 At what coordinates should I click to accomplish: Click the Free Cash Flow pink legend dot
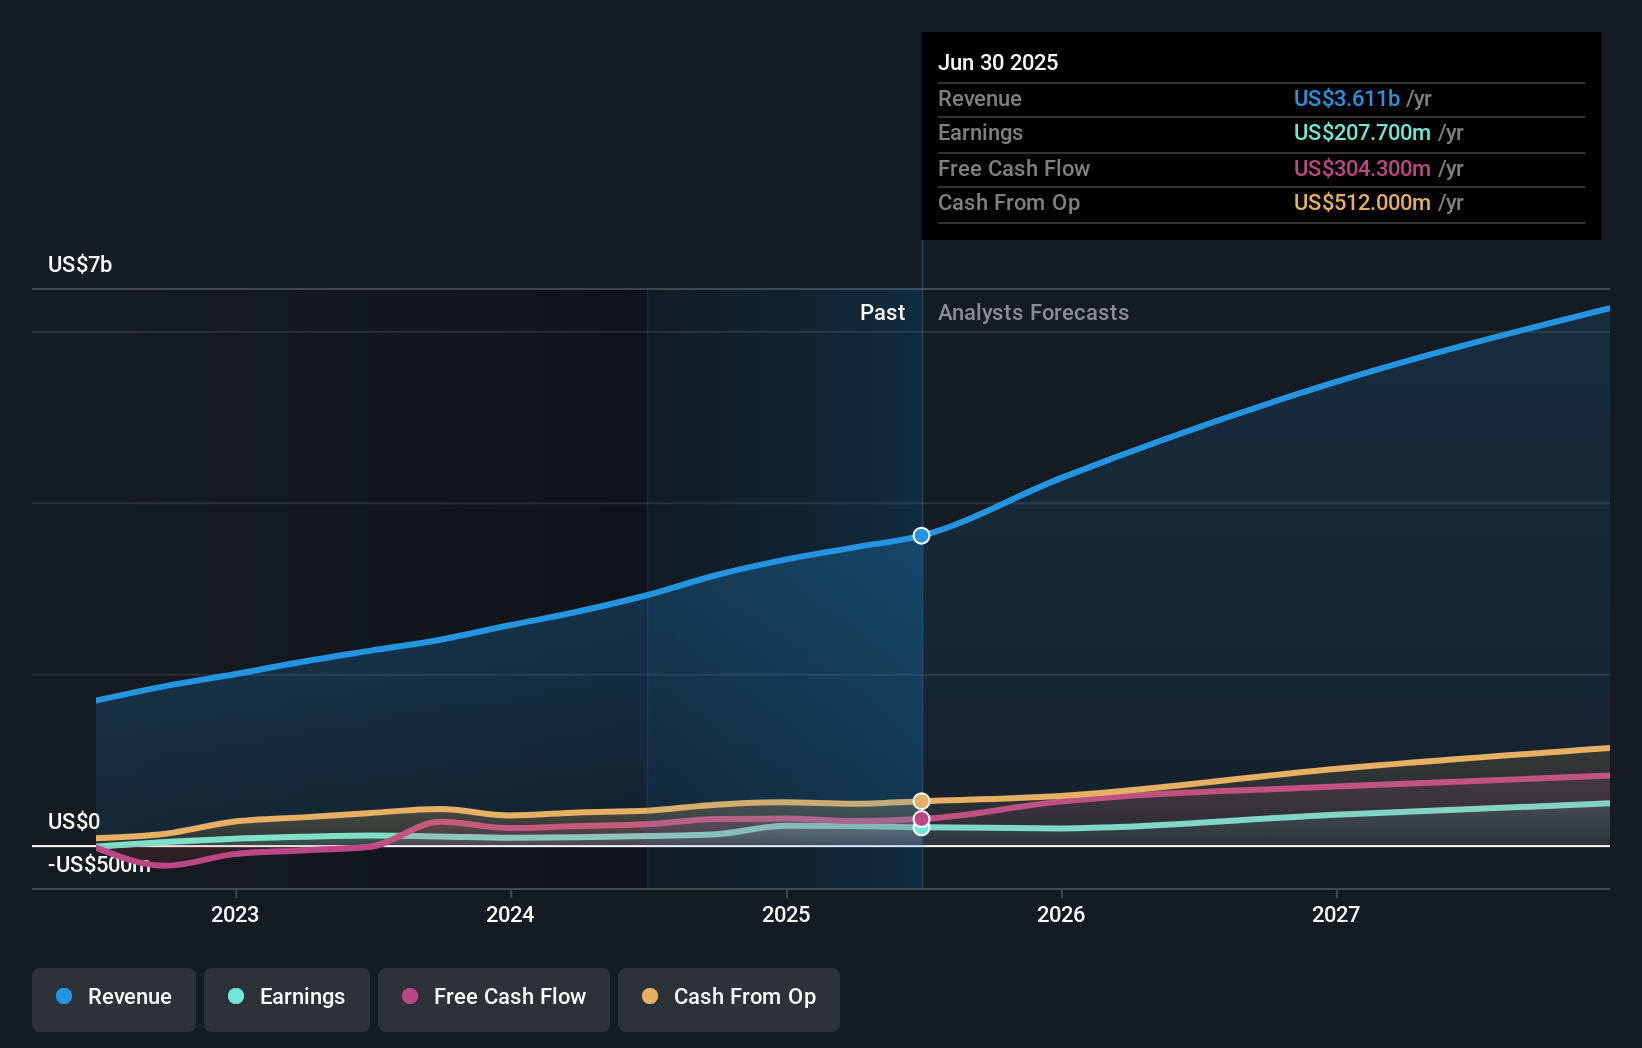[409, 997]
